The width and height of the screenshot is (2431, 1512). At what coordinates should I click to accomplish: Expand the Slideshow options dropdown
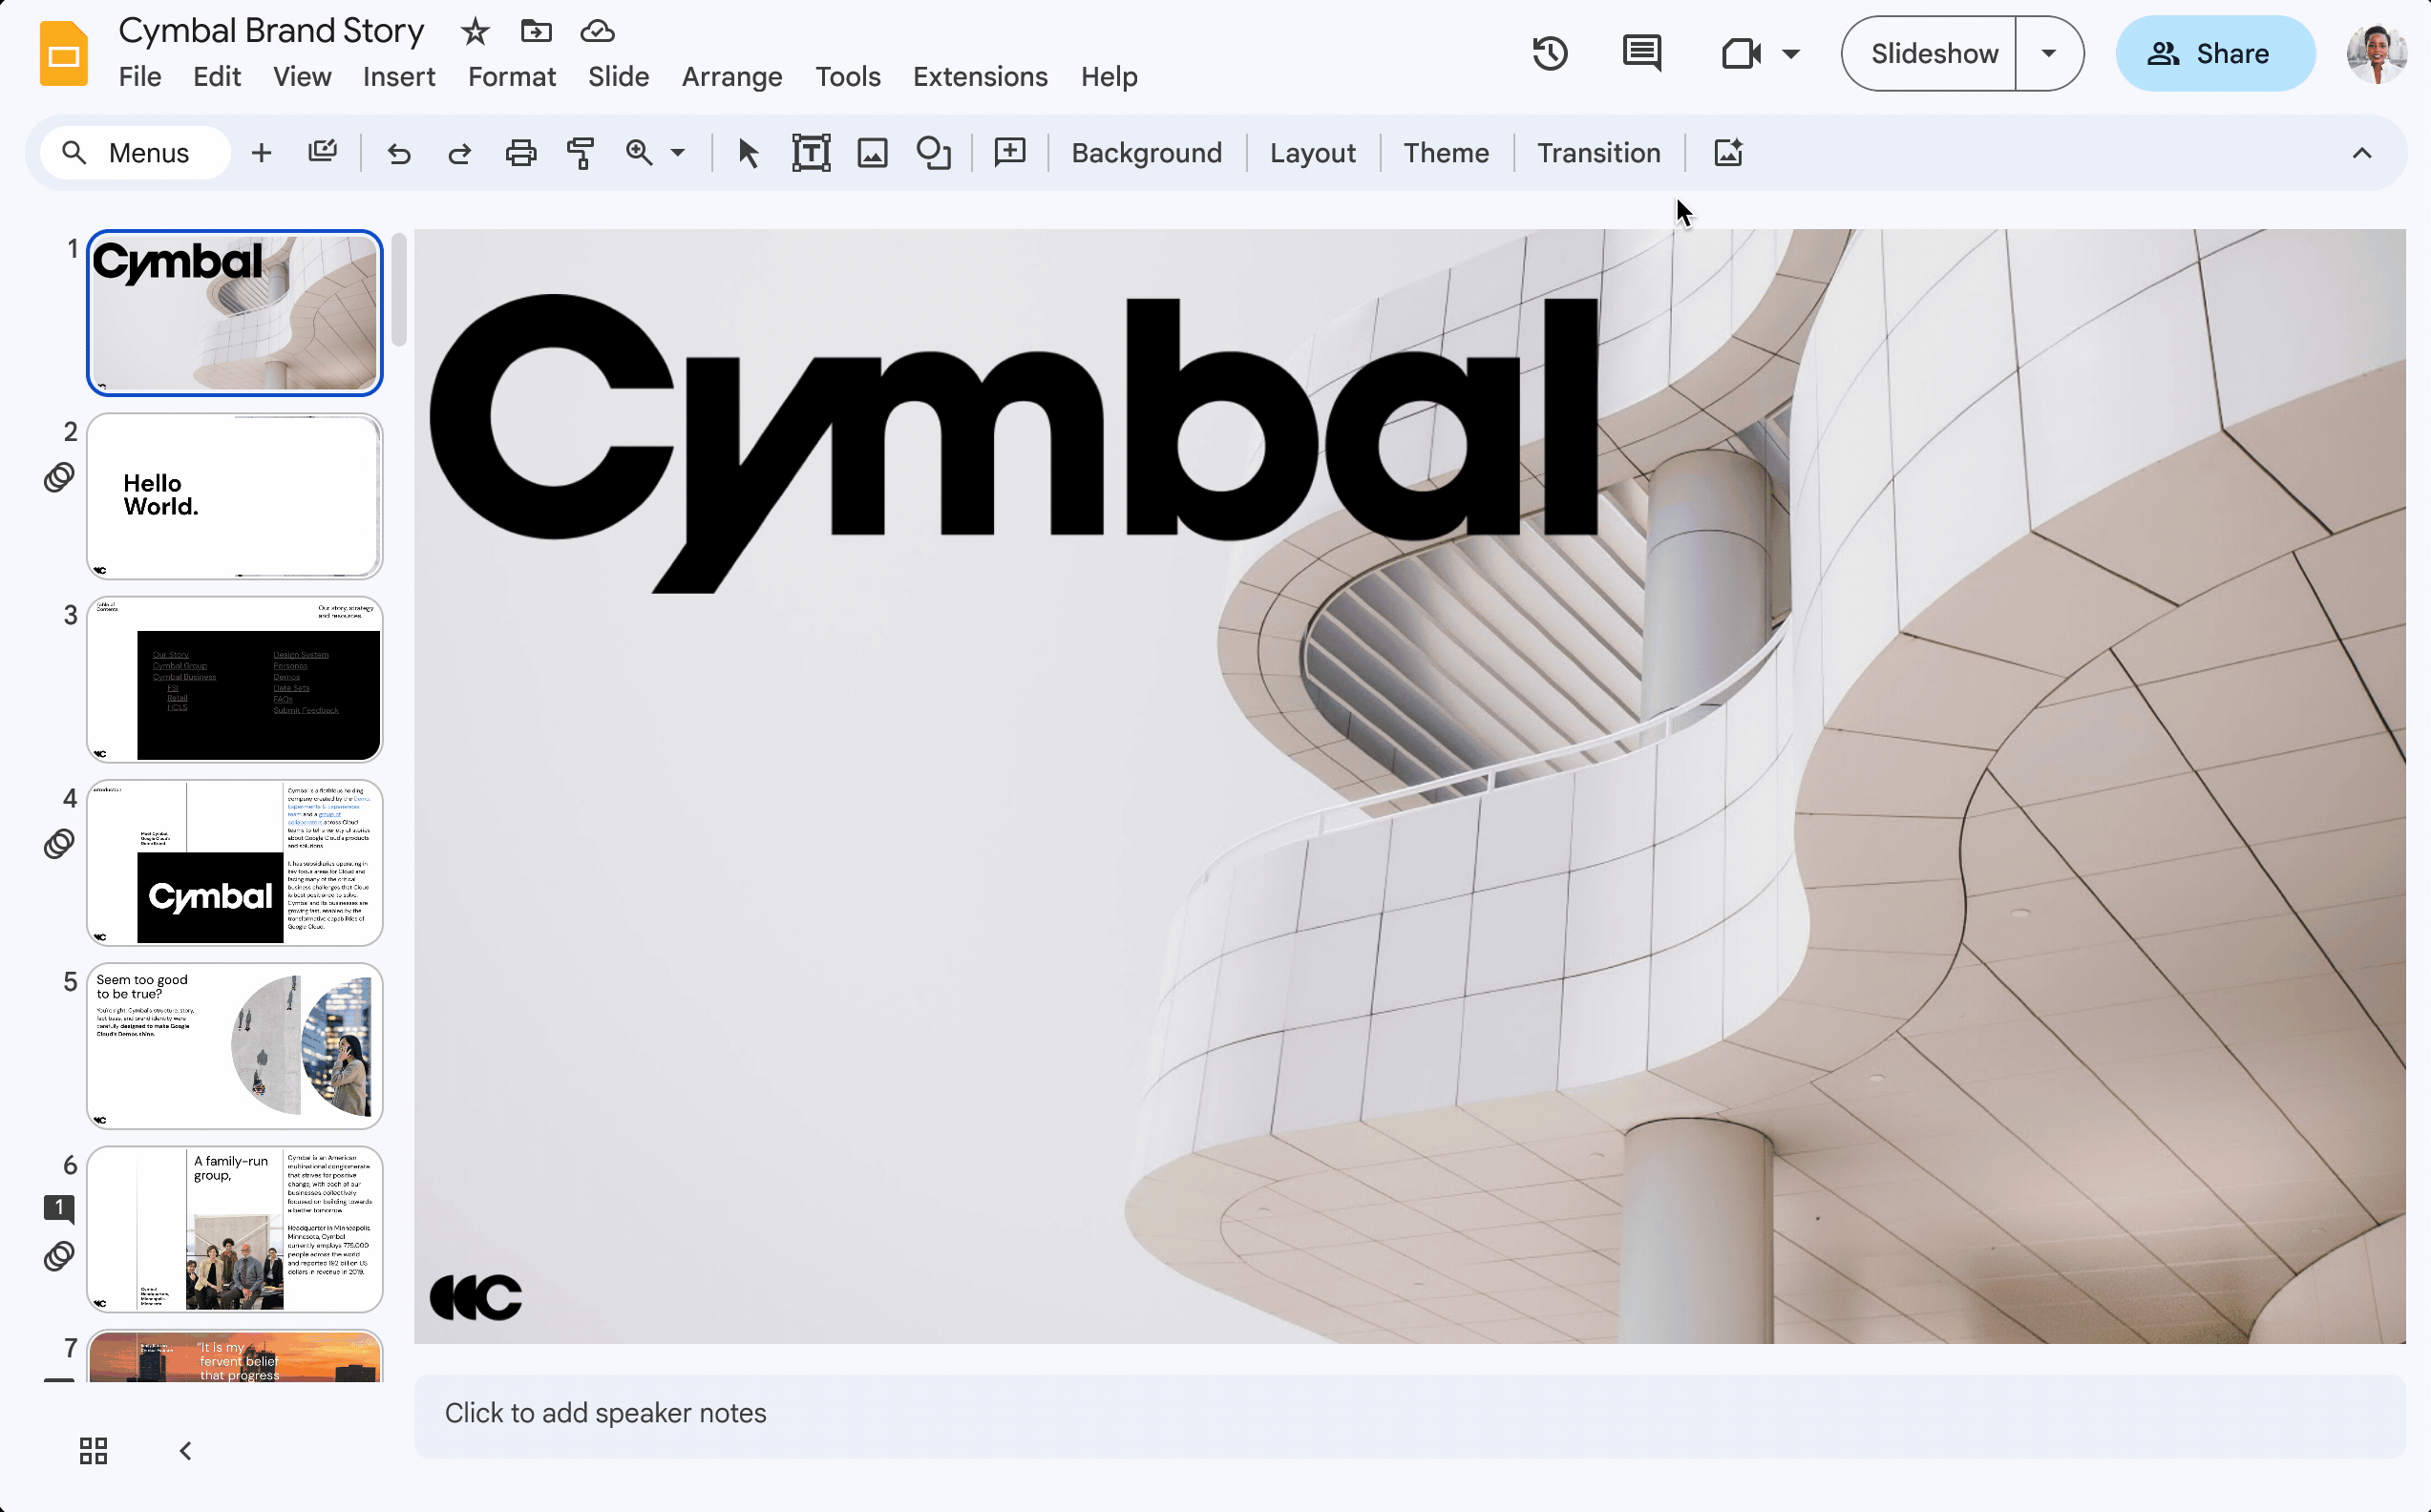(2051, 52)
